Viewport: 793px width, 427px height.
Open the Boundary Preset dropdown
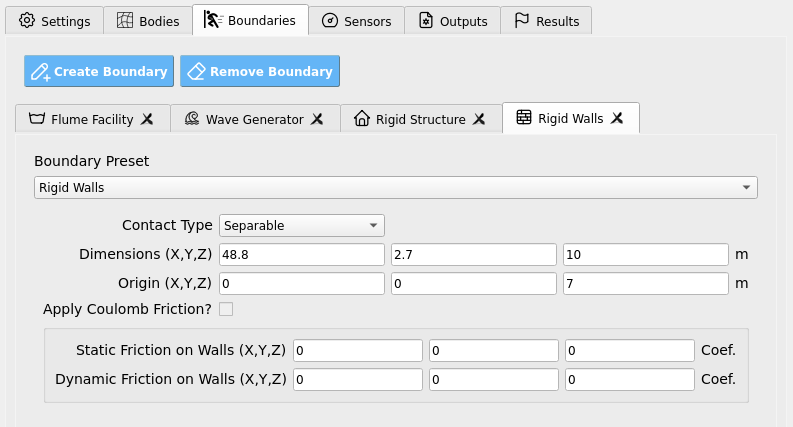[x=395, y=188]
